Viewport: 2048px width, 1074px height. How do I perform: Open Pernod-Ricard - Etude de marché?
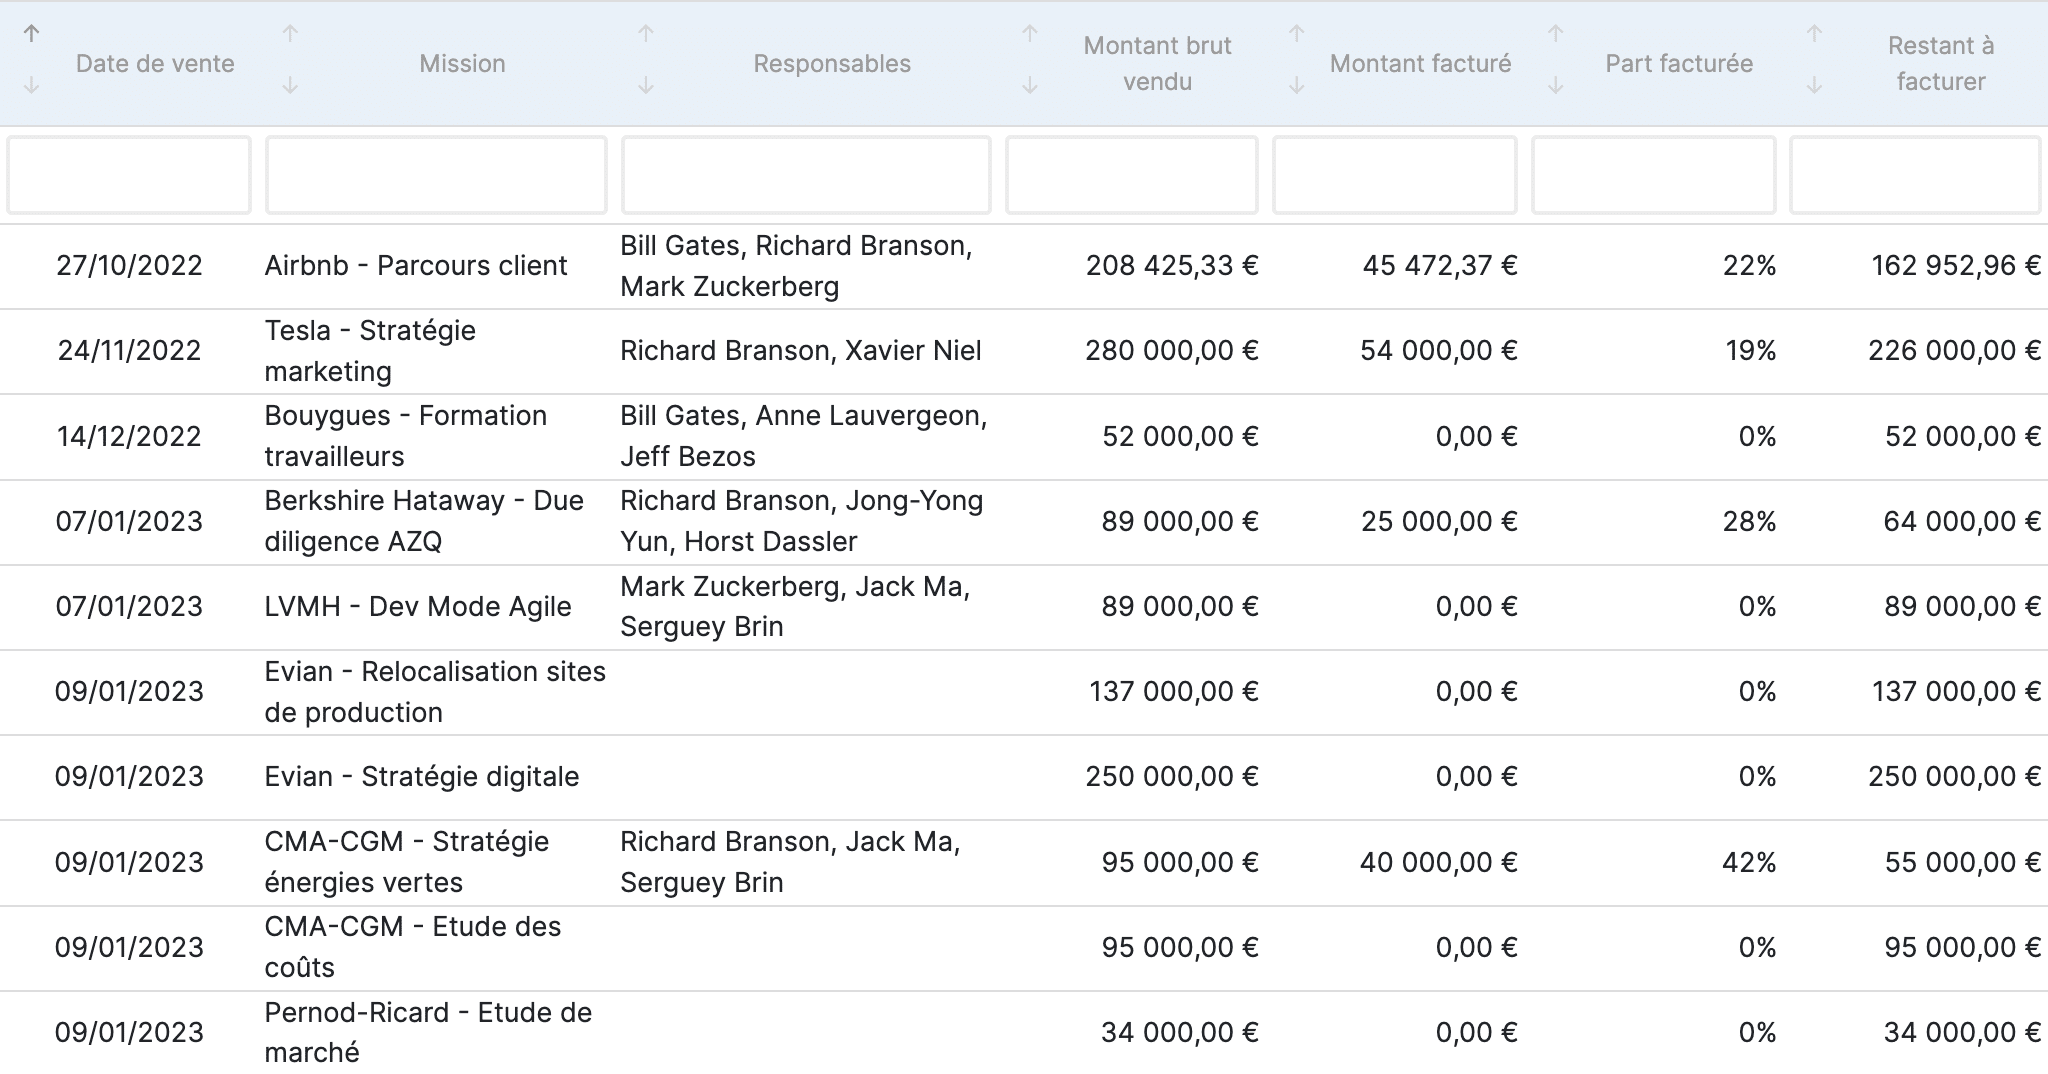tap(428, 1032)
